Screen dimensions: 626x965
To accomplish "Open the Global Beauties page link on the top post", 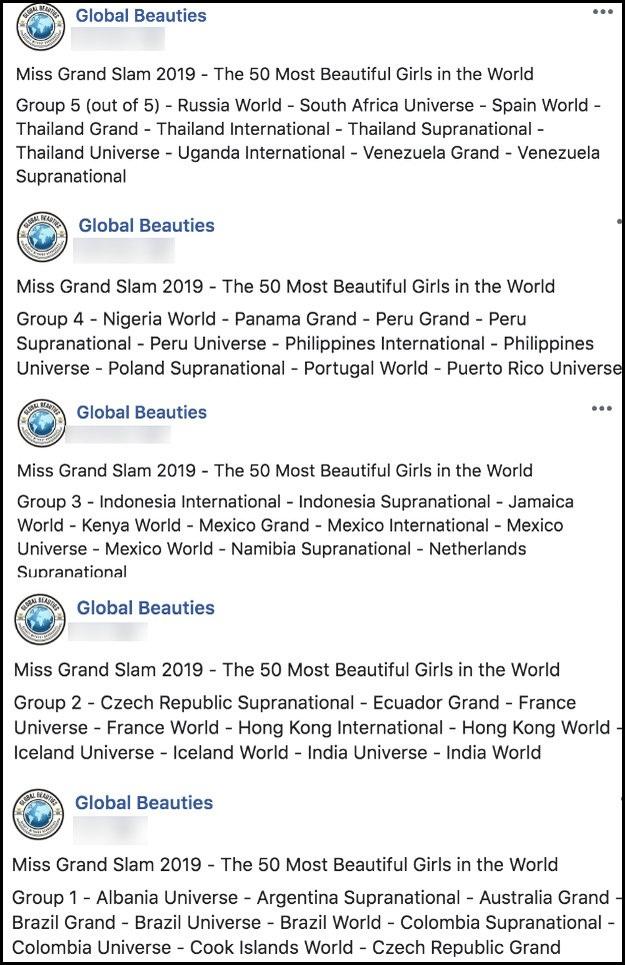I will click(141, 15).
